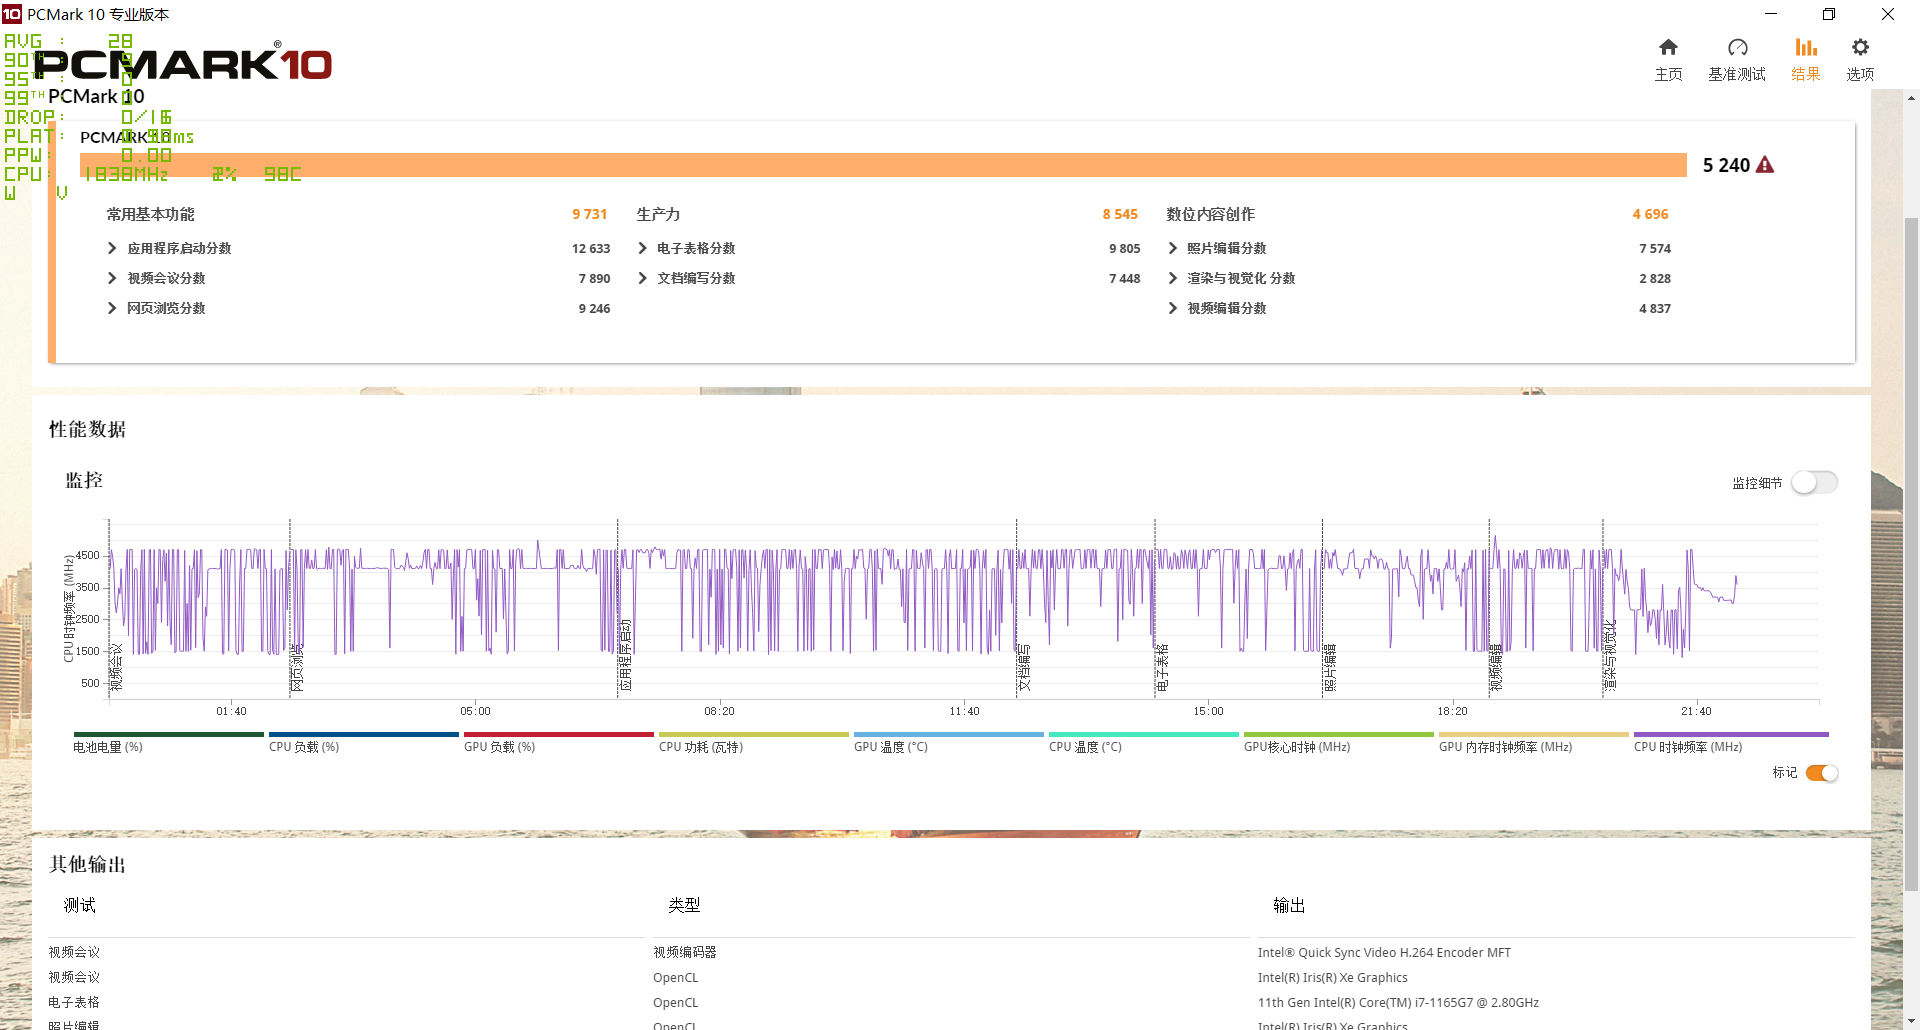Click the 监控 chart heading

point(84,481)
